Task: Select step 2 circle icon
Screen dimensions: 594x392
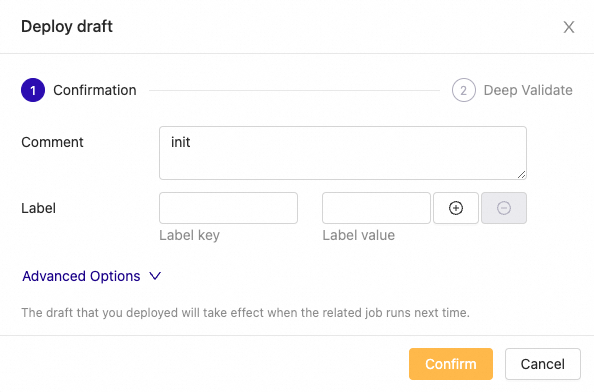Action: point(463,90)
